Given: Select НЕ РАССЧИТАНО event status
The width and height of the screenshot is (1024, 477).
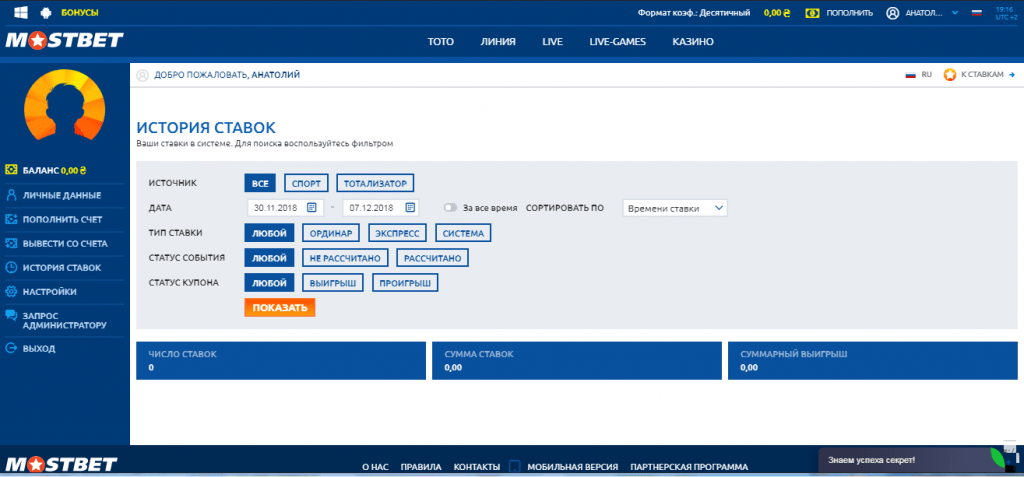Looking at the screenshot, I should 345,258.
